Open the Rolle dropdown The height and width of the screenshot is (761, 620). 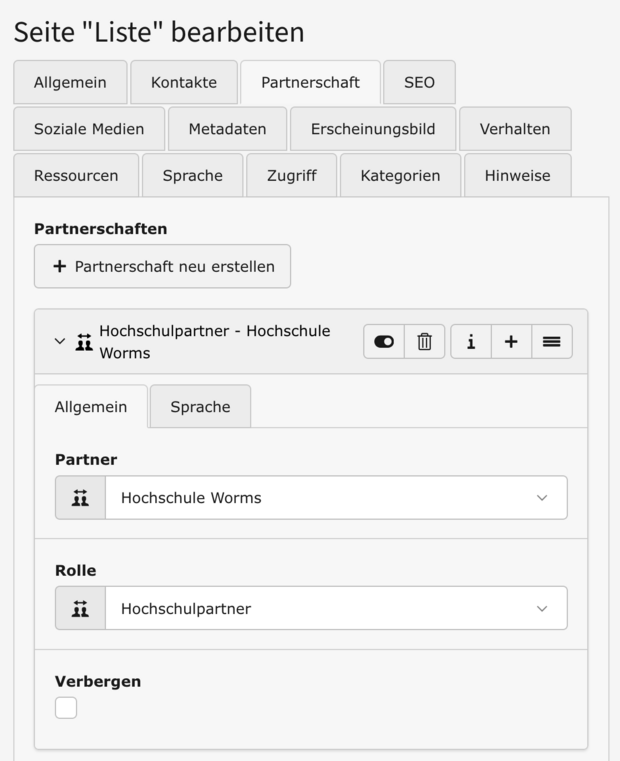[336, 609]
